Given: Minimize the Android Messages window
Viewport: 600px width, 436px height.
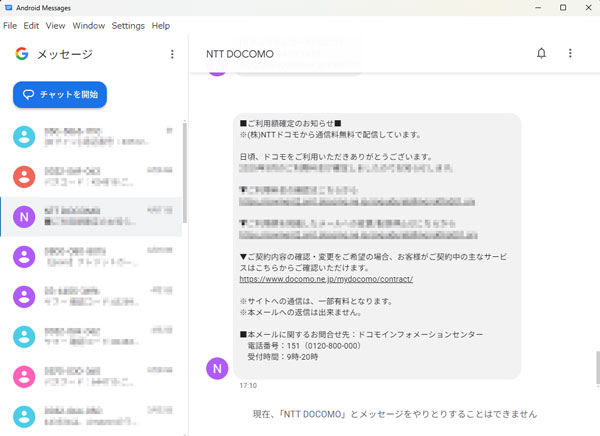Looking at the screenshot, I should point(538,8).
